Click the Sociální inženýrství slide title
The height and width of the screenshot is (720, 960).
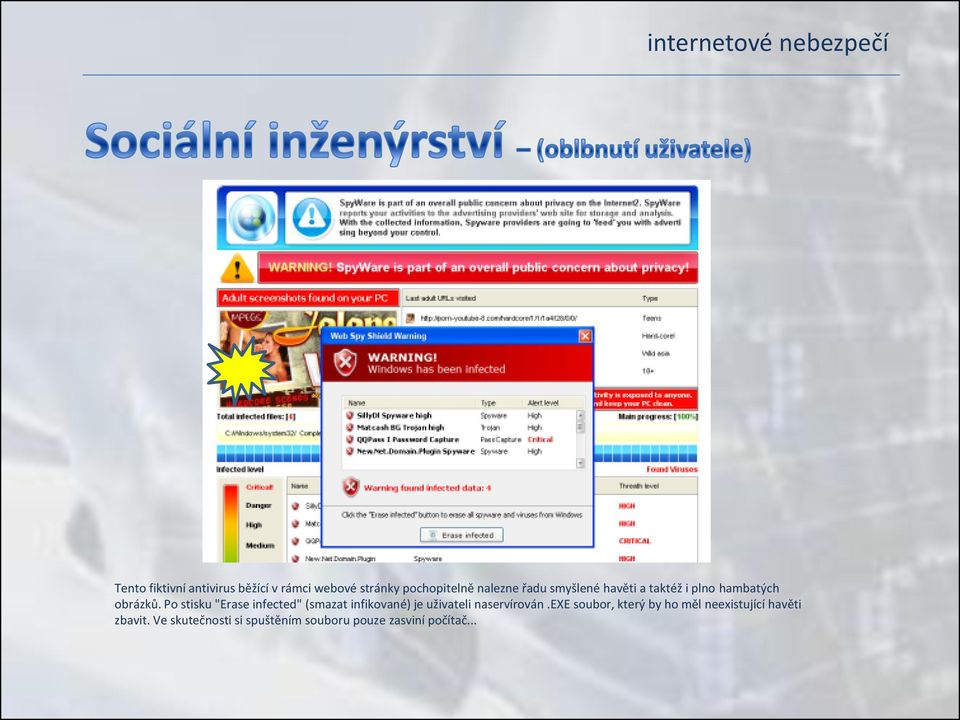(296, 142)
